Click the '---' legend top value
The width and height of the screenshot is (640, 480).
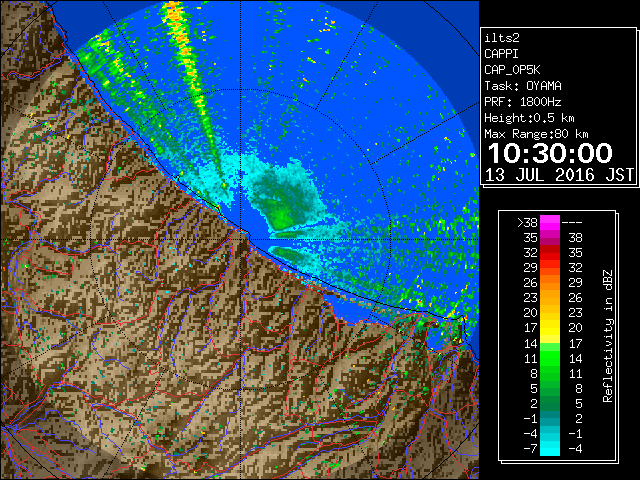click(572, 223)
